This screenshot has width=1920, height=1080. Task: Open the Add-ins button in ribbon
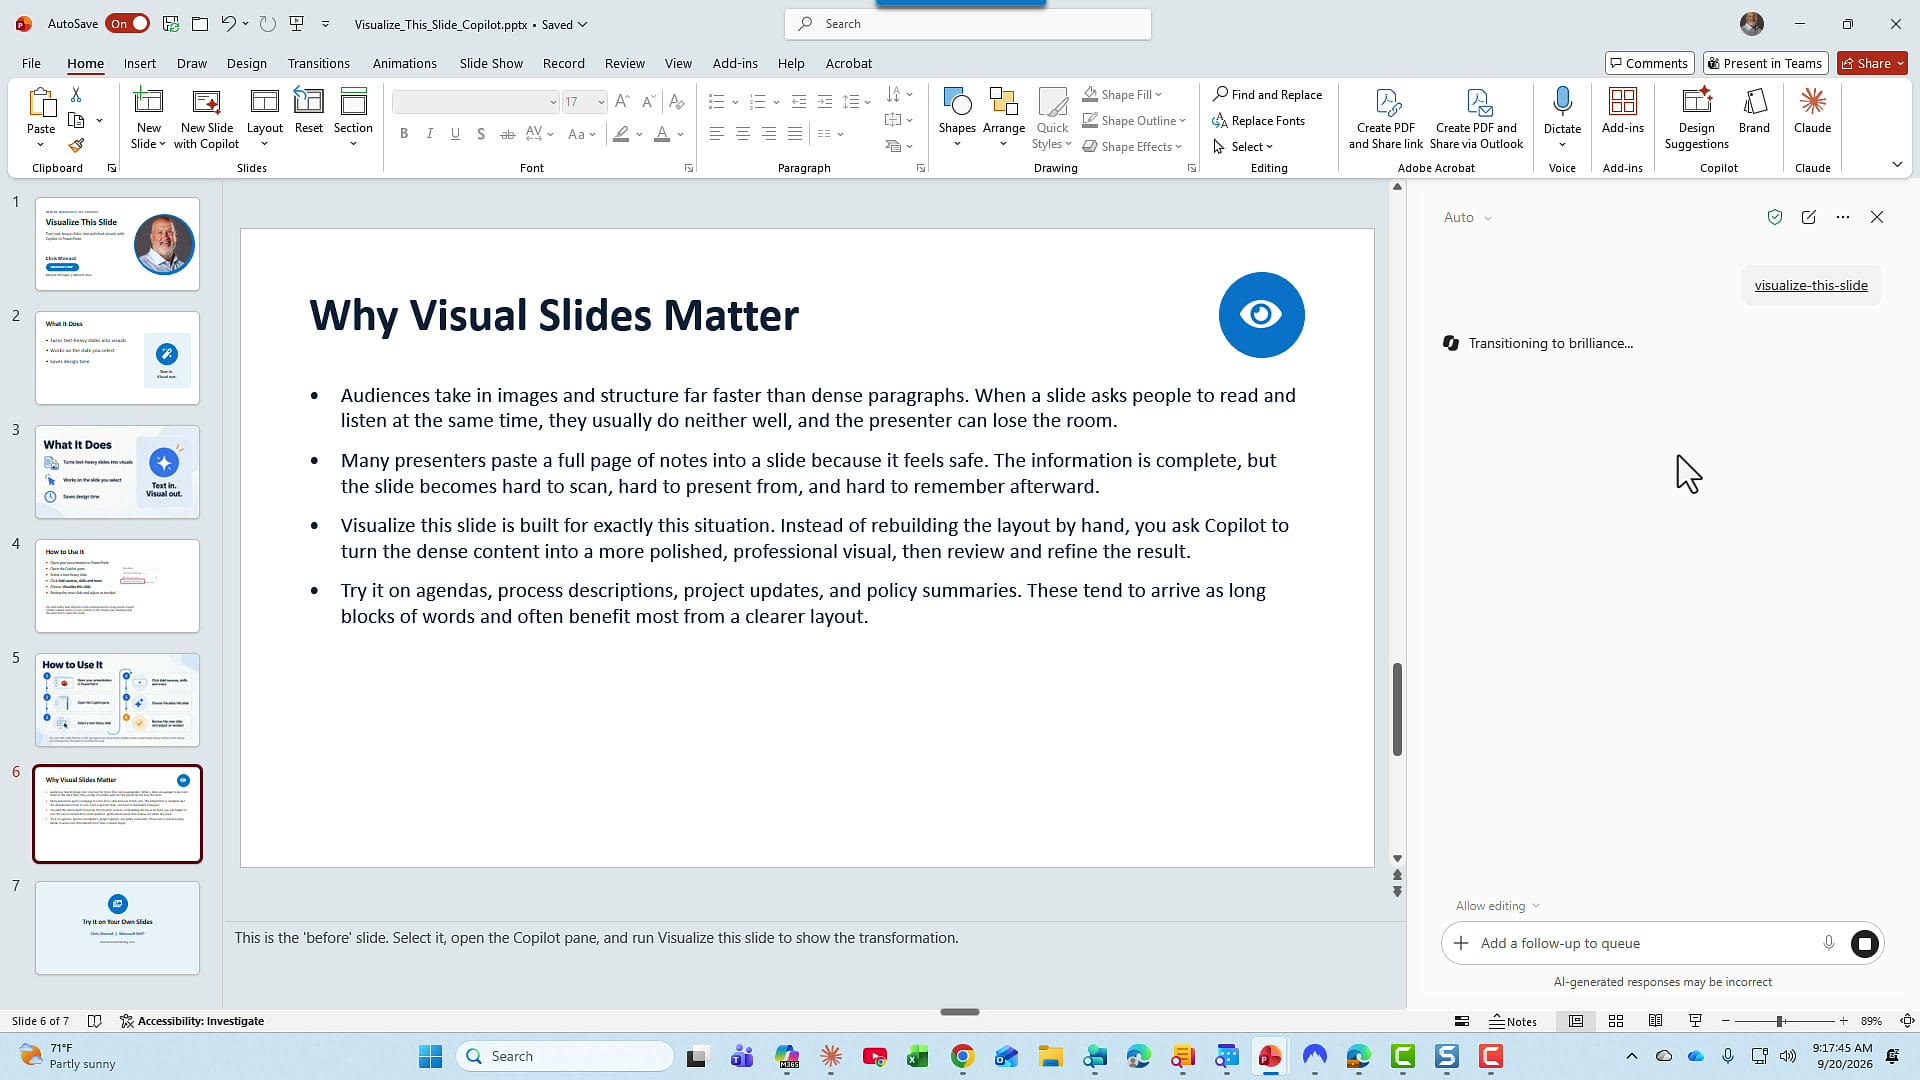pos(1622,110)
